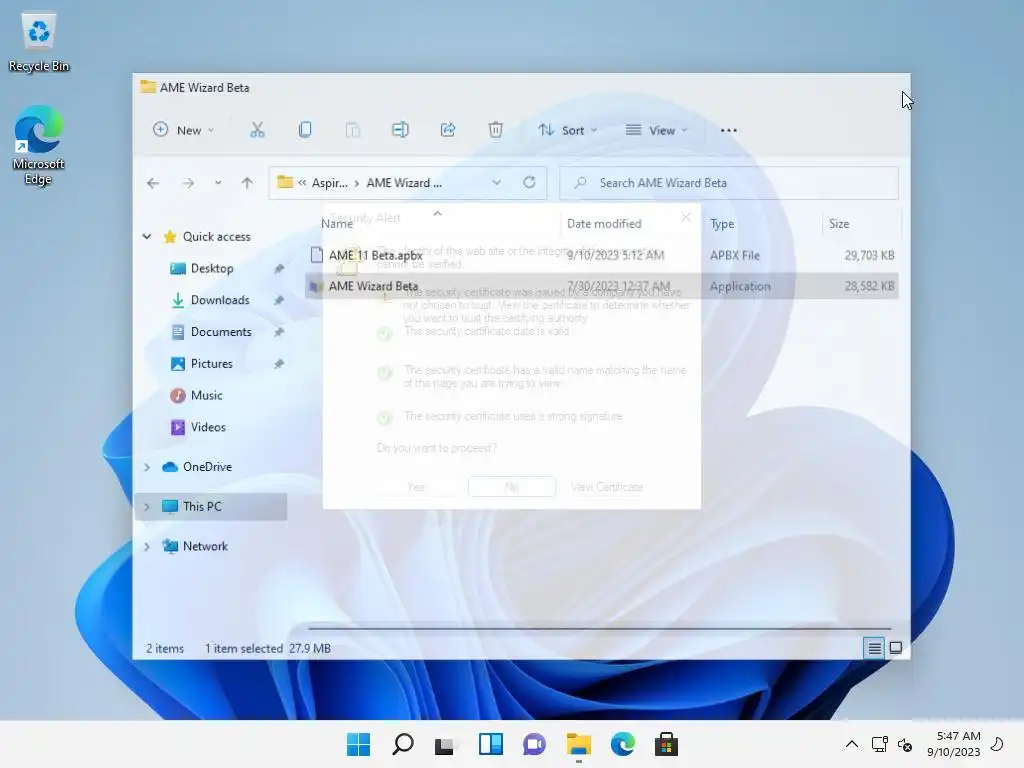Click the Cut scissors icon
The image size is (1024, 768).
(x=257, y=130)
